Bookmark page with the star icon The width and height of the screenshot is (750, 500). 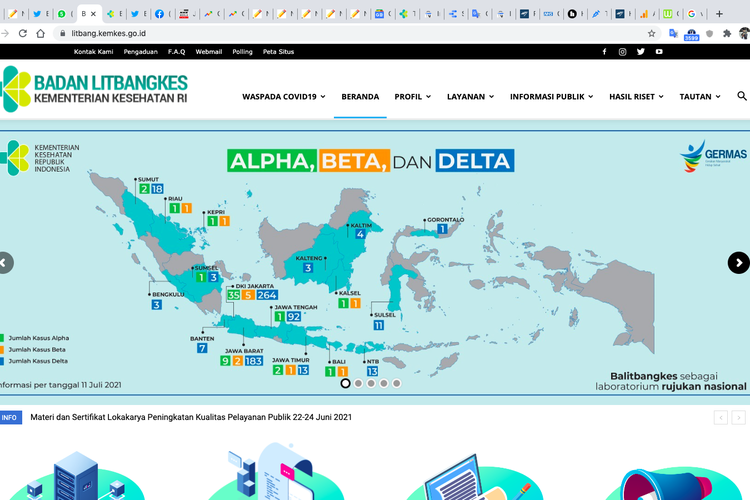point(652,33)
